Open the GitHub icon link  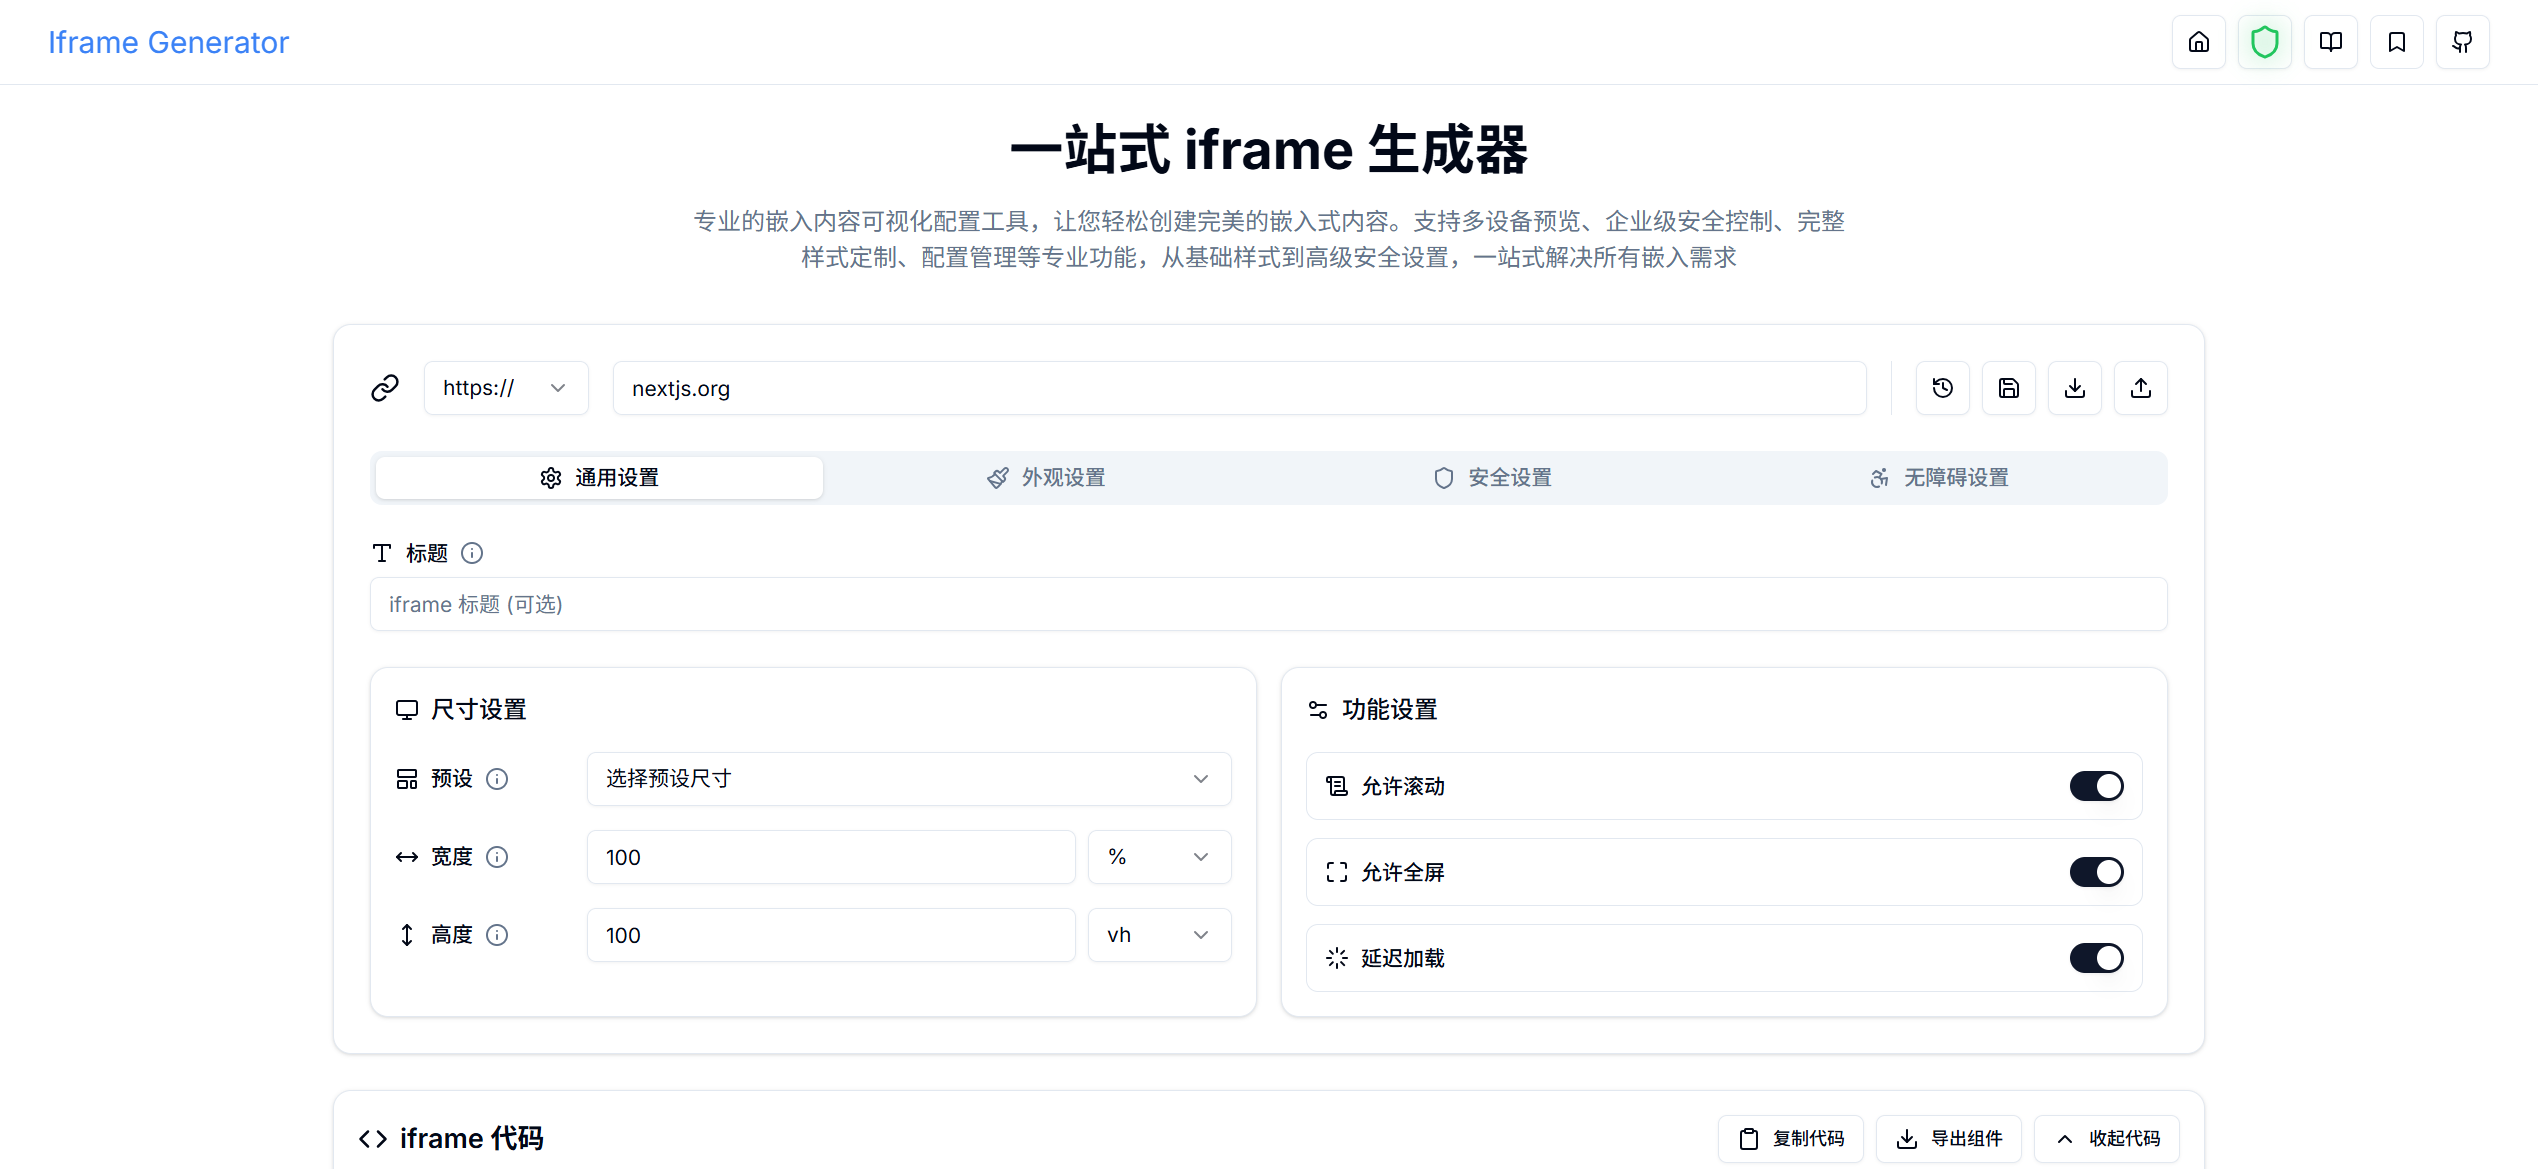2462,42
